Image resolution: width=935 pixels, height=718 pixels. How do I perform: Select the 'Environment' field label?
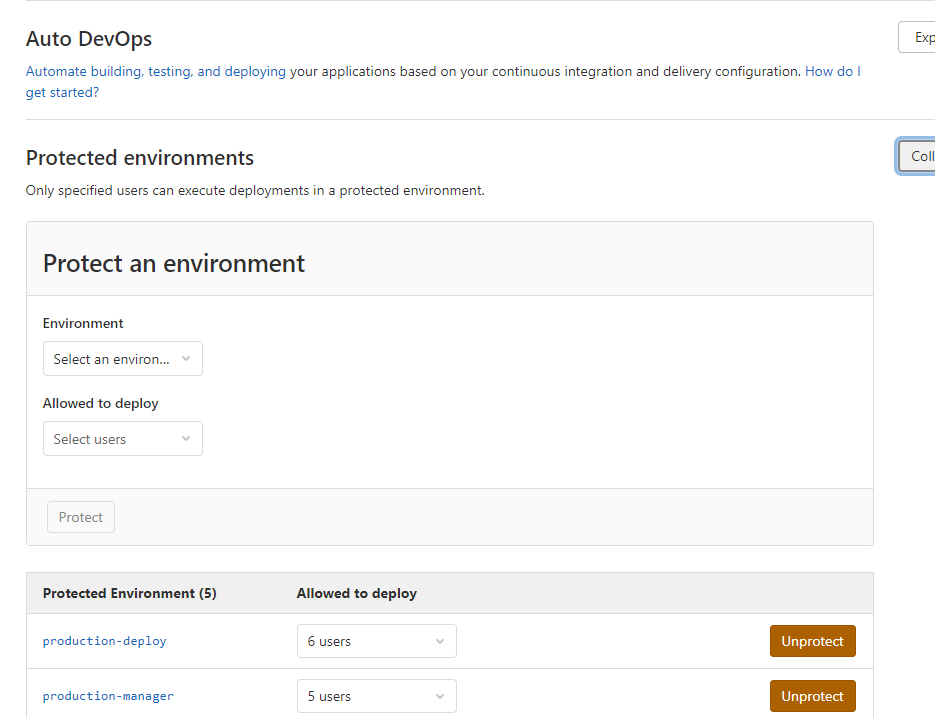coord(83,323)
